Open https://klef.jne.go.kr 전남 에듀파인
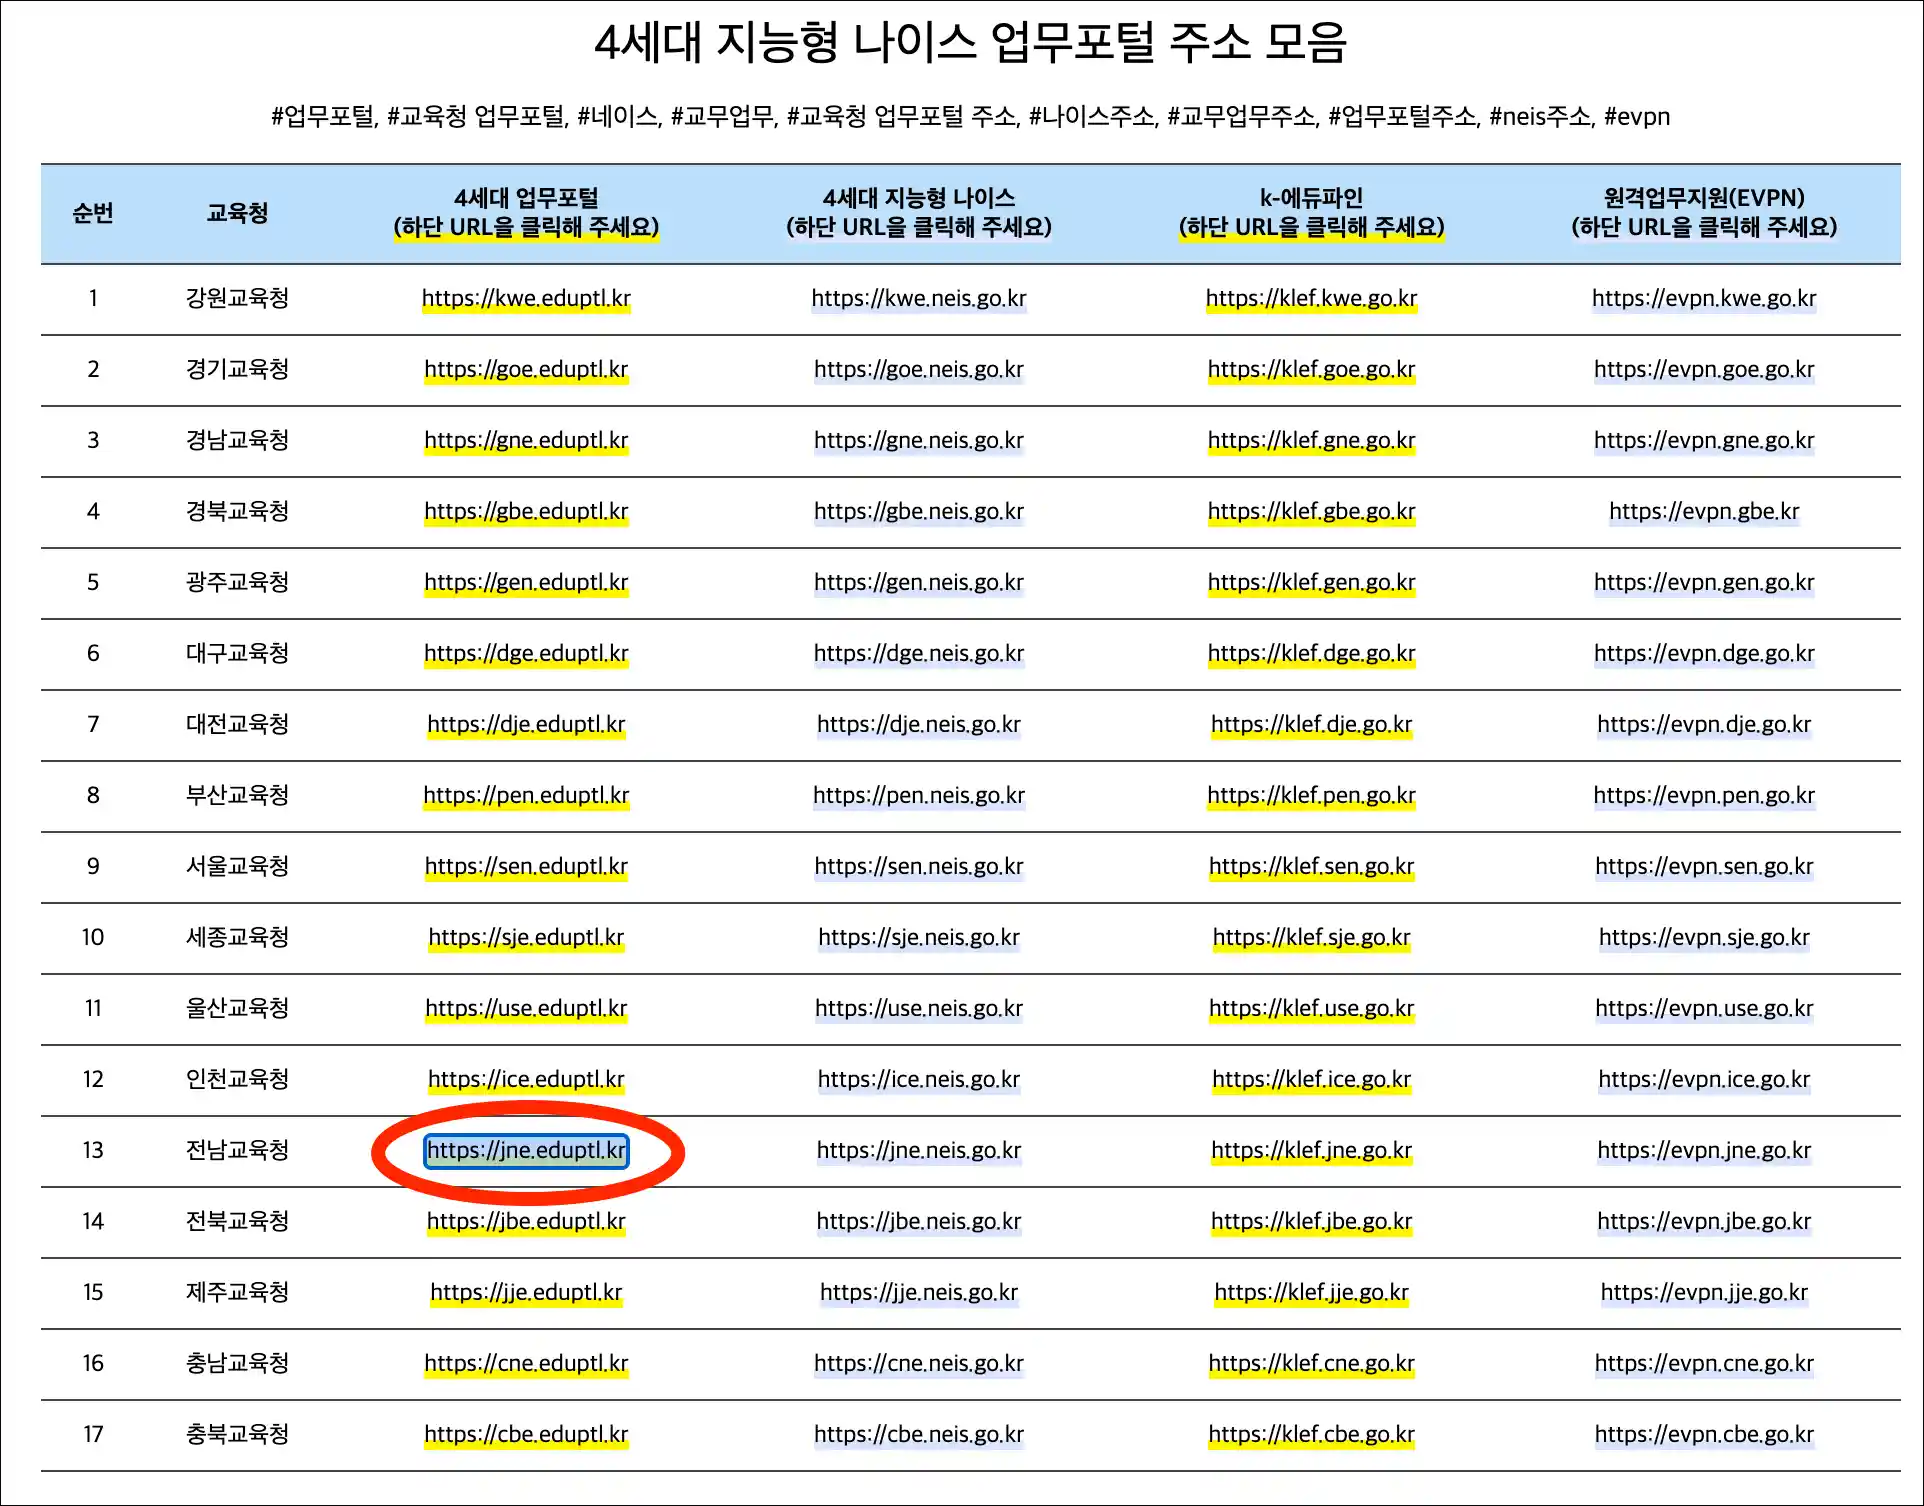The width and height of the screenshot is (1924, 1506). 1311,1150
